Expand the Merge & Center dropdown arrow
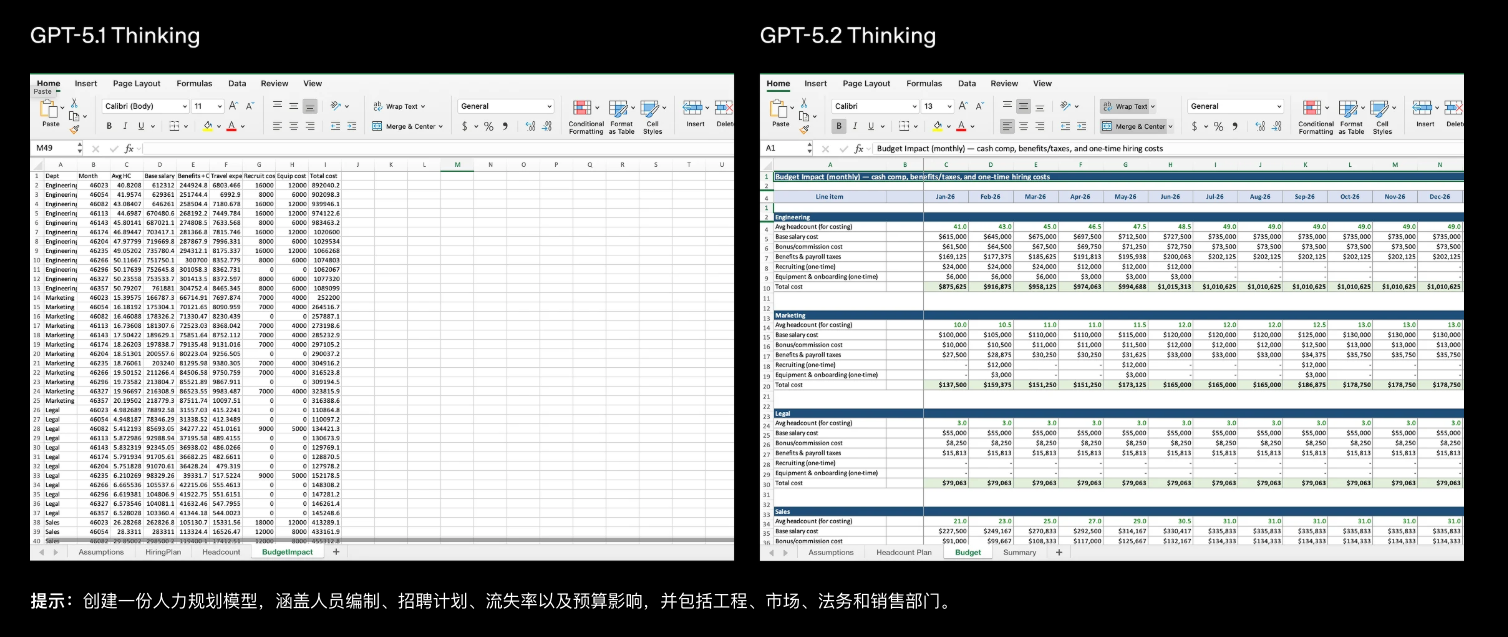 1170,126
